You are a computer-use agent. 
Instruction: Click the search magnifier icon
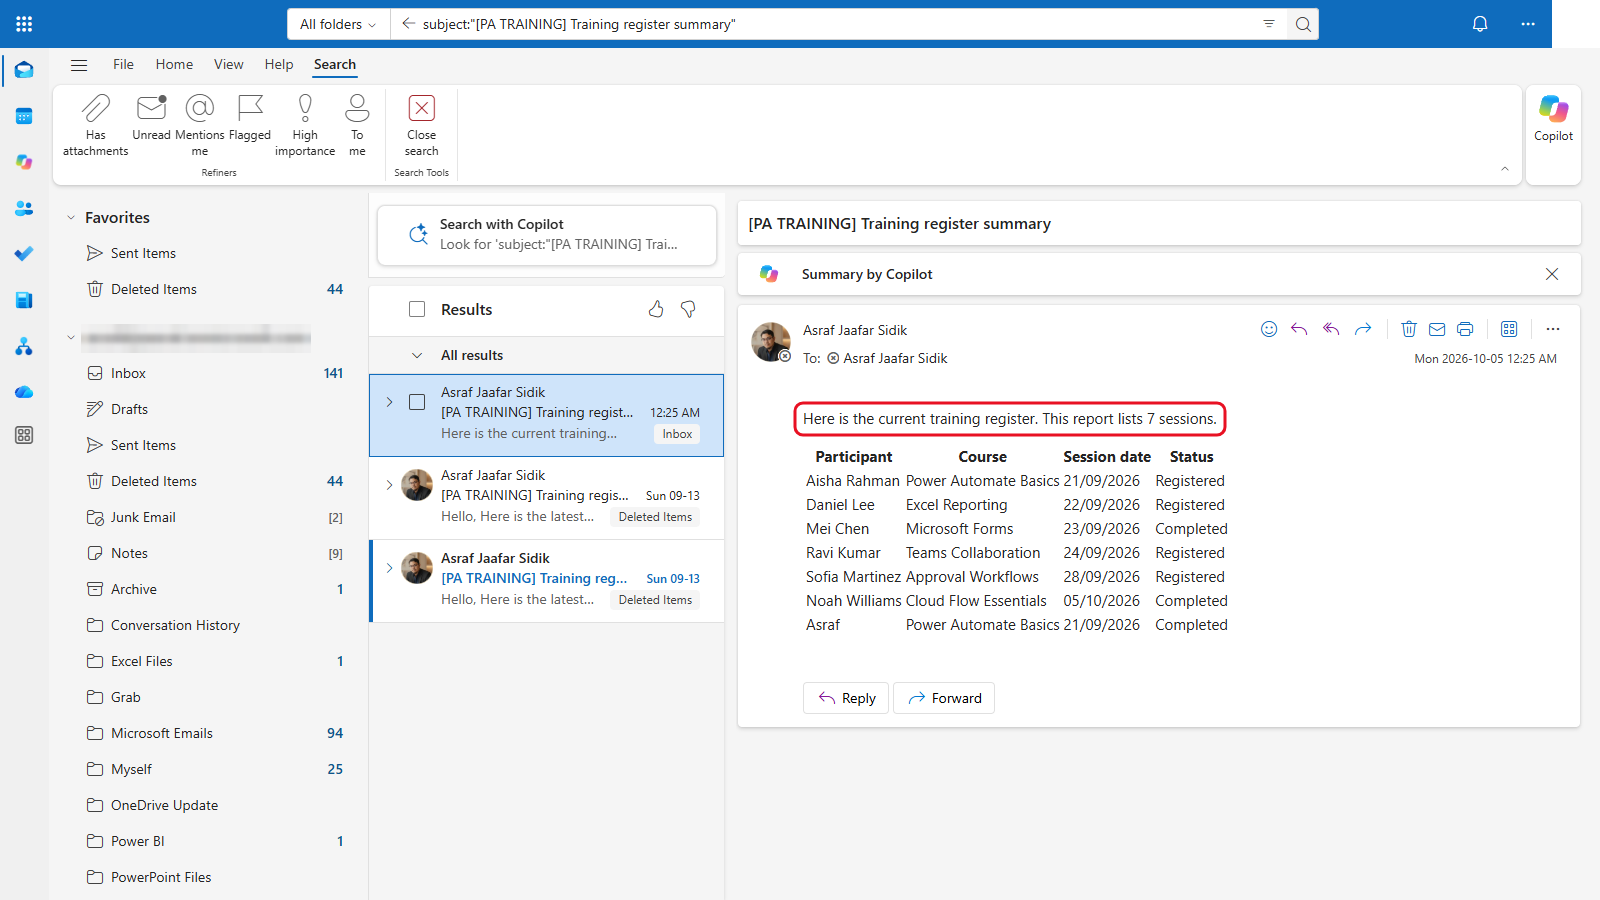pyautogui.click(x=1303, y=24)
